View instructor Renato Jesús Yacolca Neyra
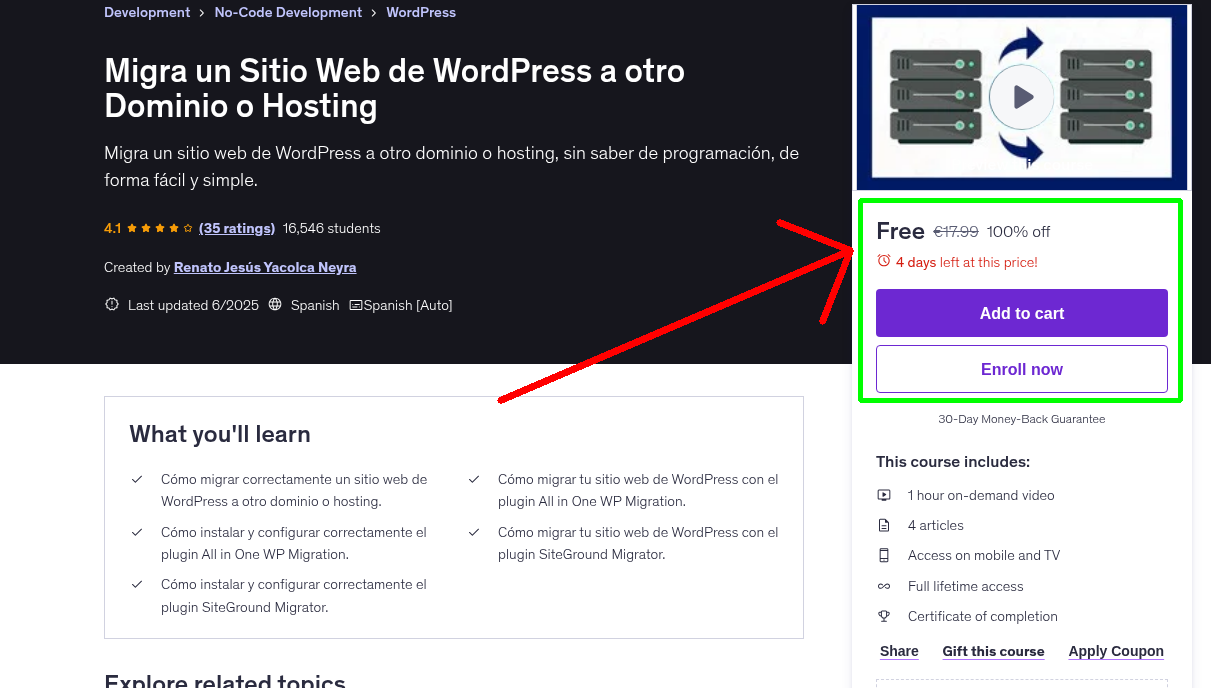 (x=264, y=267)
